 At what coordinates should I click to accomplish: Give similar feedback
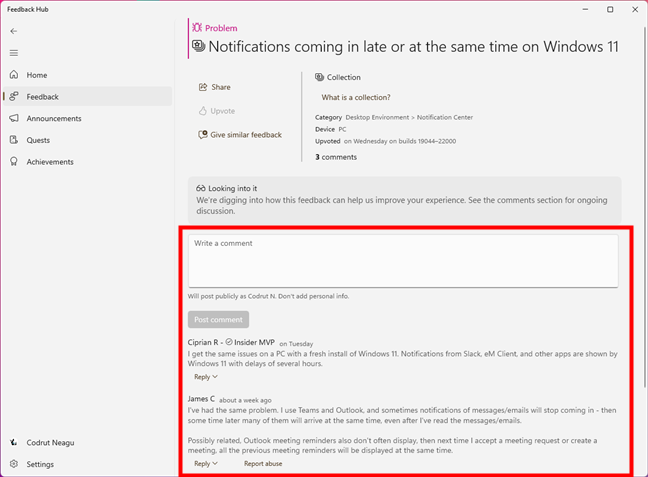click(240, 135)
